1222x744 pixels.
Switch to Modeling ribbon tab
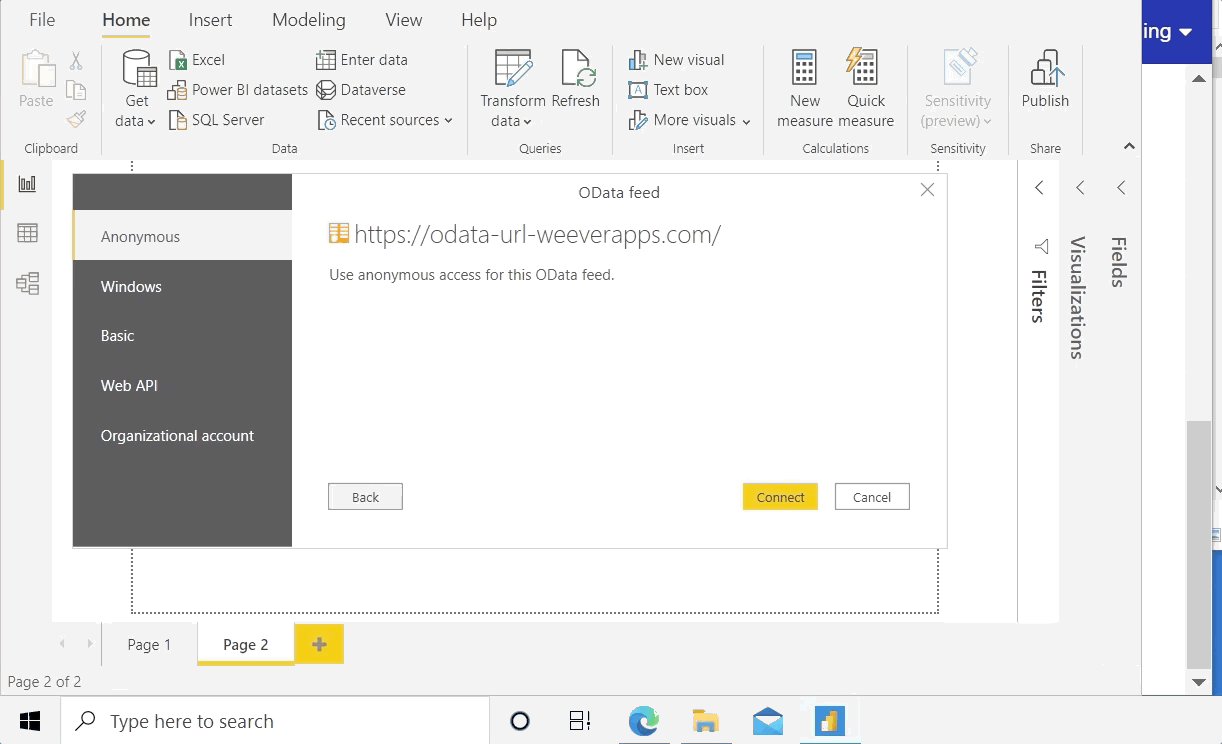(x=309, y=20)
